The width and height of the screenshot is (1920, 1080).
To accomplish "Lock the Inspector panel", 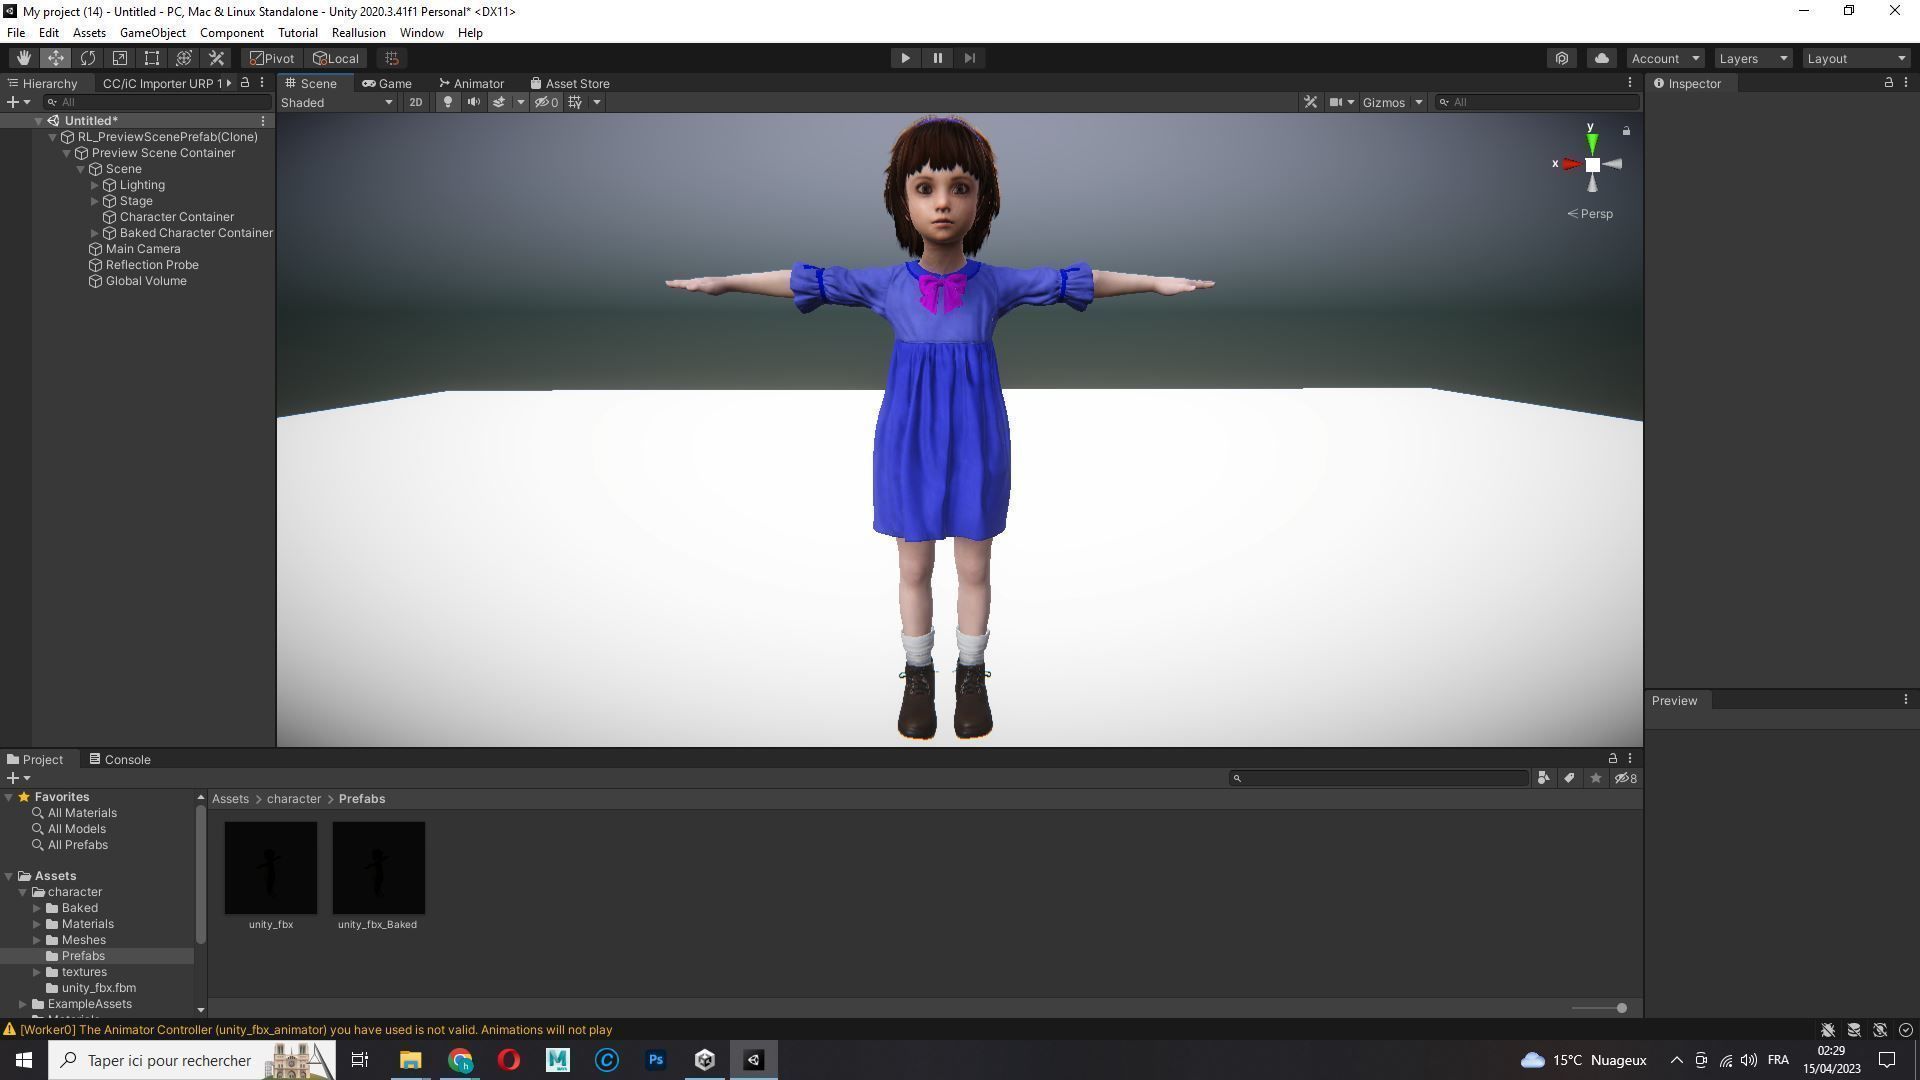I will pos(1888,83).
